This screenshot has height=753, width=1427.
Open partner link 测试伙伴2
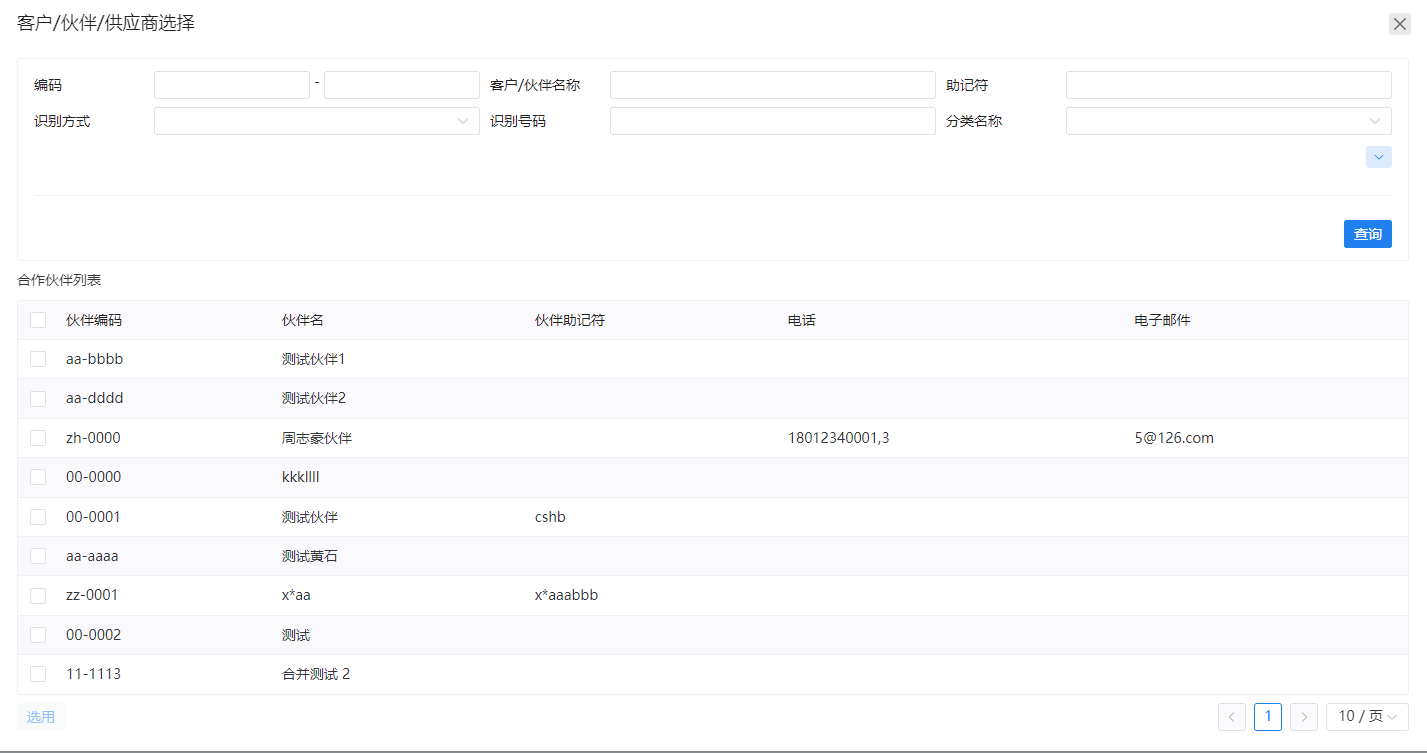click(x=314, y=398)
